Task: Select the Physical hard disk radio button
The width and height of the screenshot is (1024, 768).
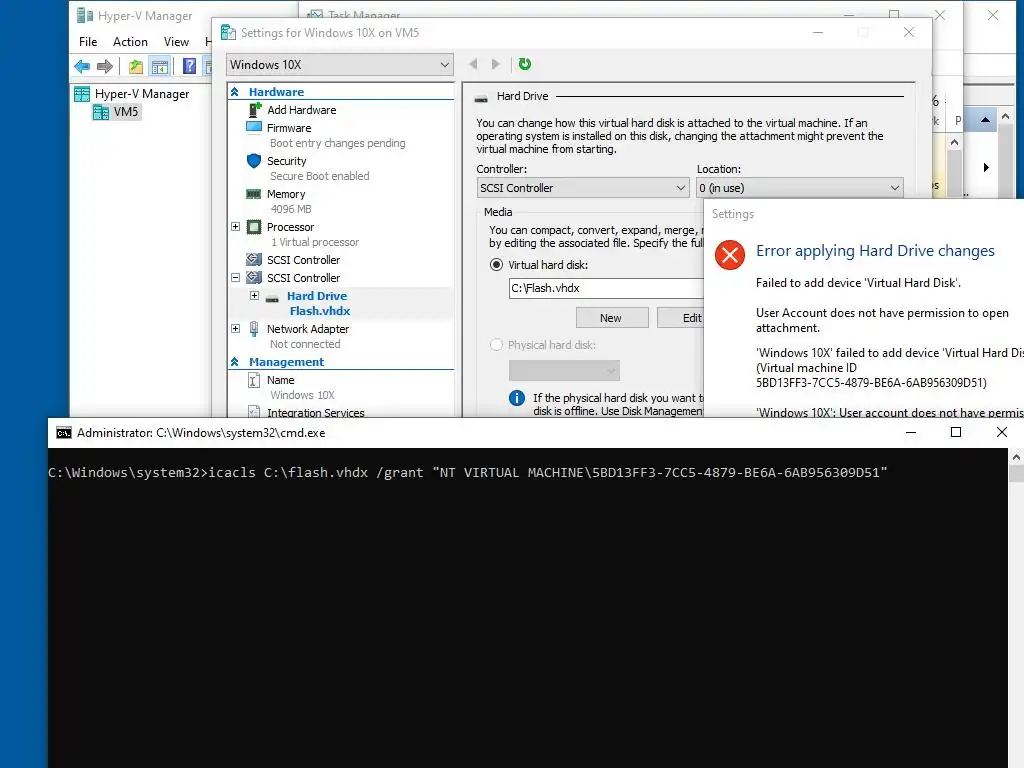Action: click(x=496, y=345)
